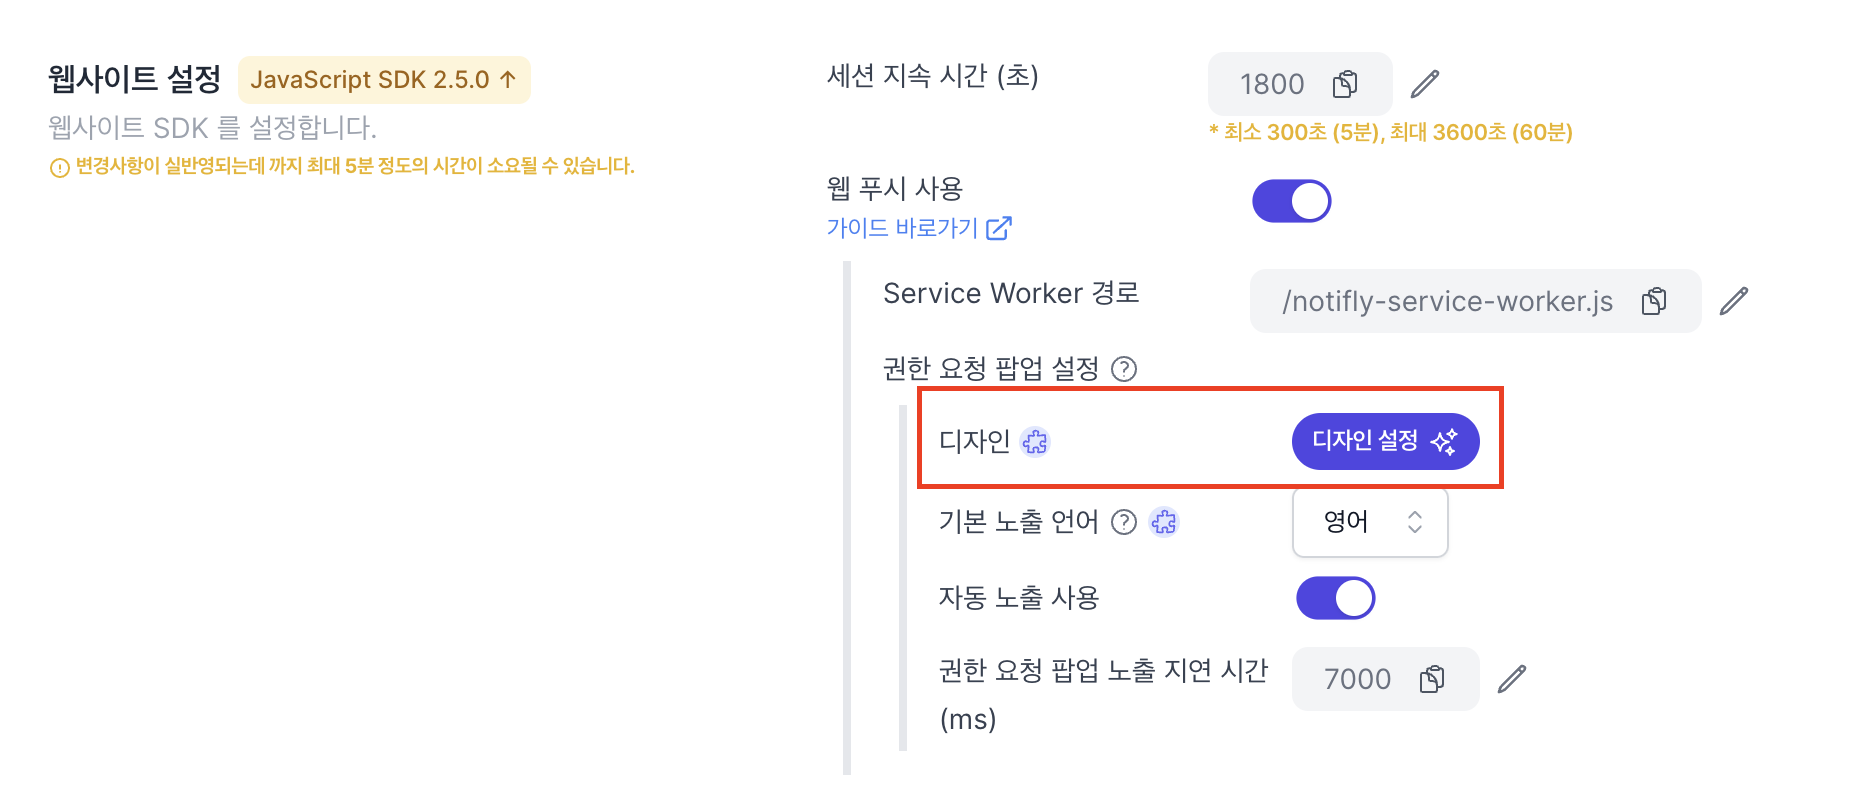Click puzzle icon next to 기본 노출 언어
This screenshot has width=1852, height=808.
(1164, 522)
